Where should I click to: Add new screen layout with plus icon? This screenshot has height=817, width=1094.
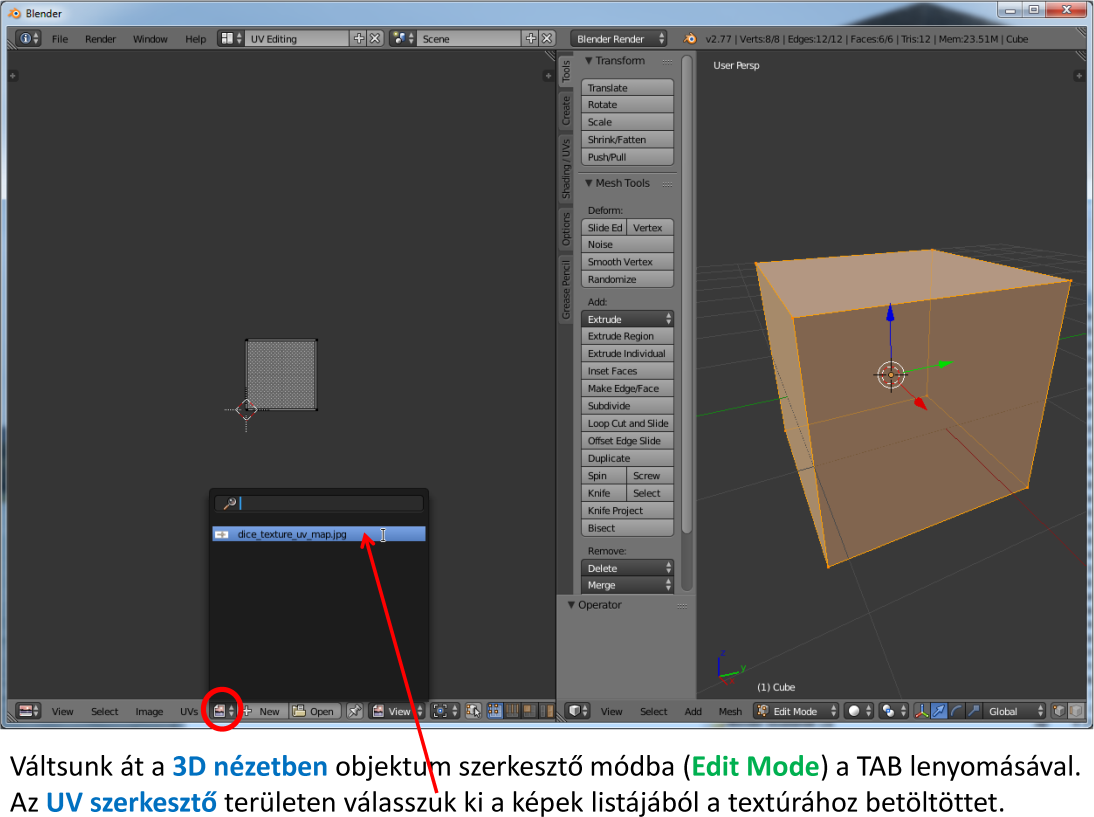tap(359, 39)
